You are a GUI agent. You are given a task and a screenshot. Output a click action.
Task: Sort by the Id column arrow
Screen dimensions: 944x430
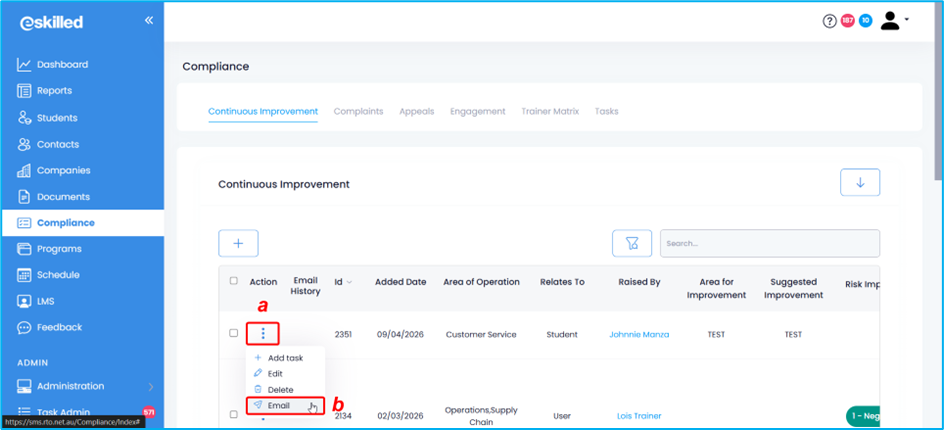tap(349, 283)
